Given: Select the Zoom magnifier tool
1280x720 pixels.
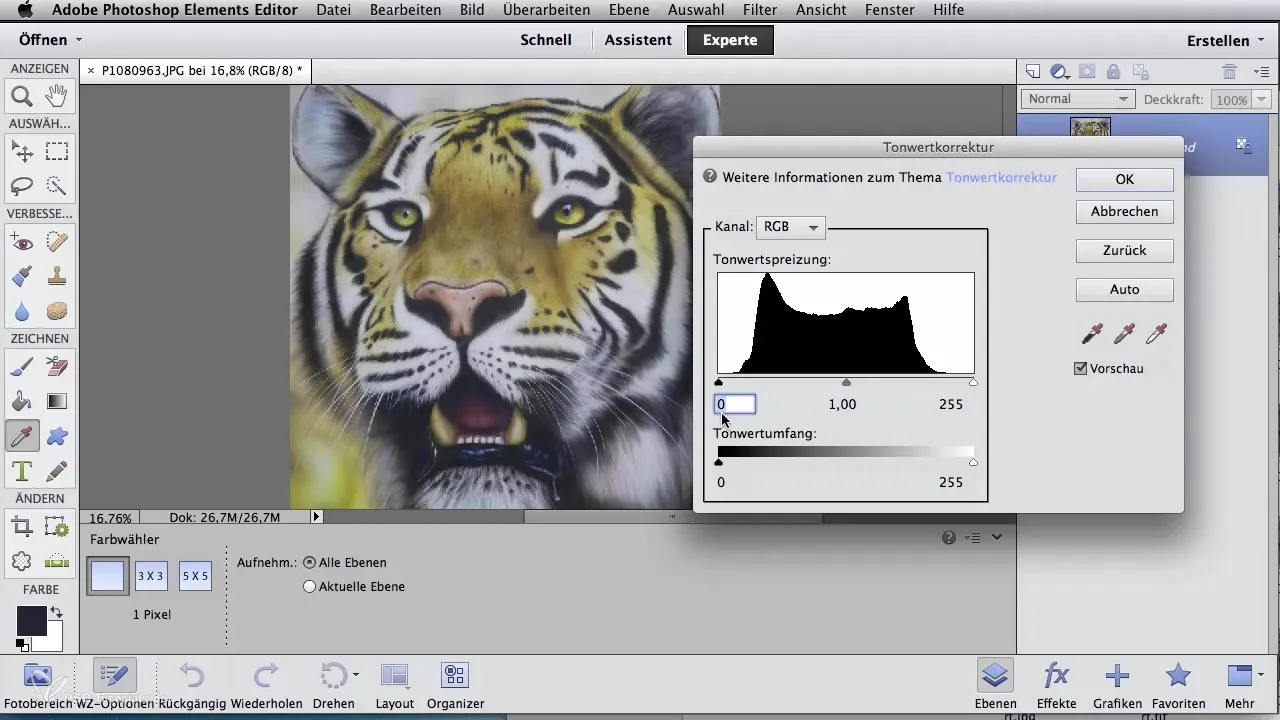Looking at the screenshot, I should point(21,97).
